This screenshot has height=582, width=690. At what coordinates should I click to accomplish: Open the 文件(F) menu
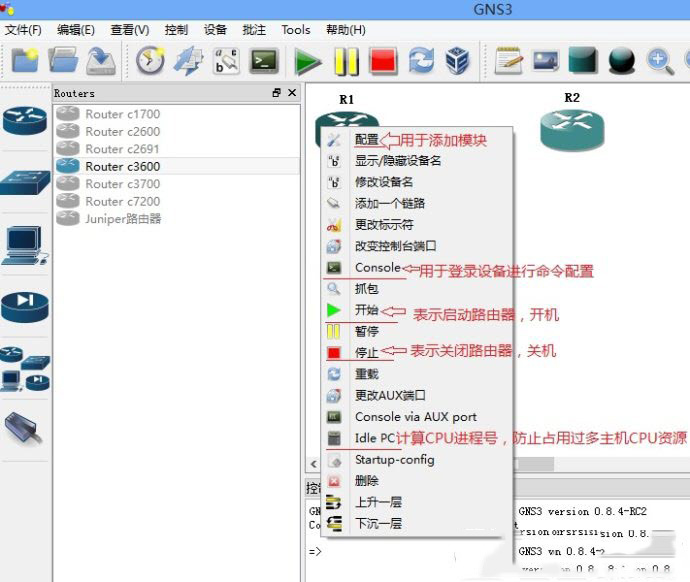tap(23, 30)
